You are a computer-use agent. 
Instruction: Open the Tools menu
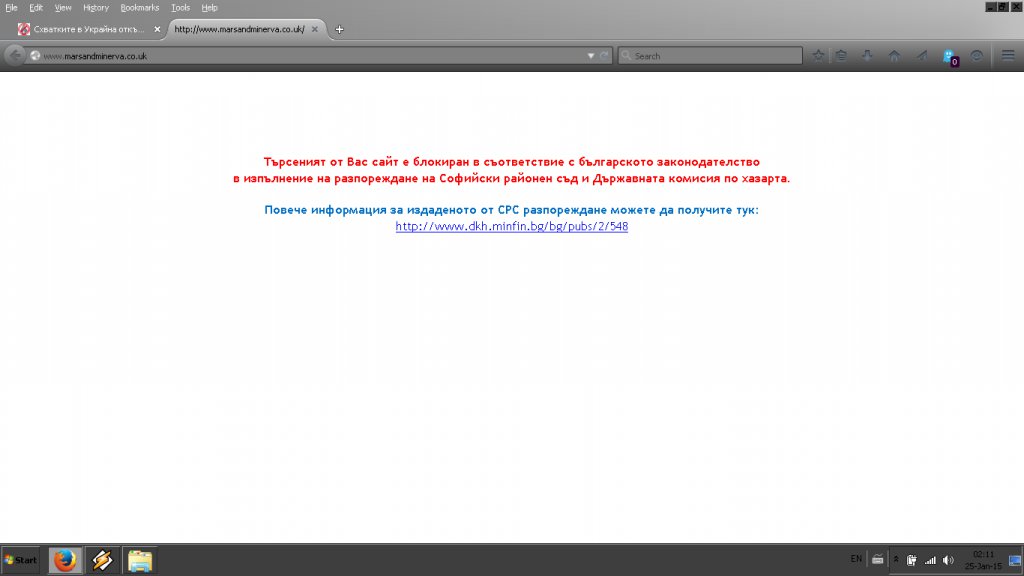click(x=180, y=8)
